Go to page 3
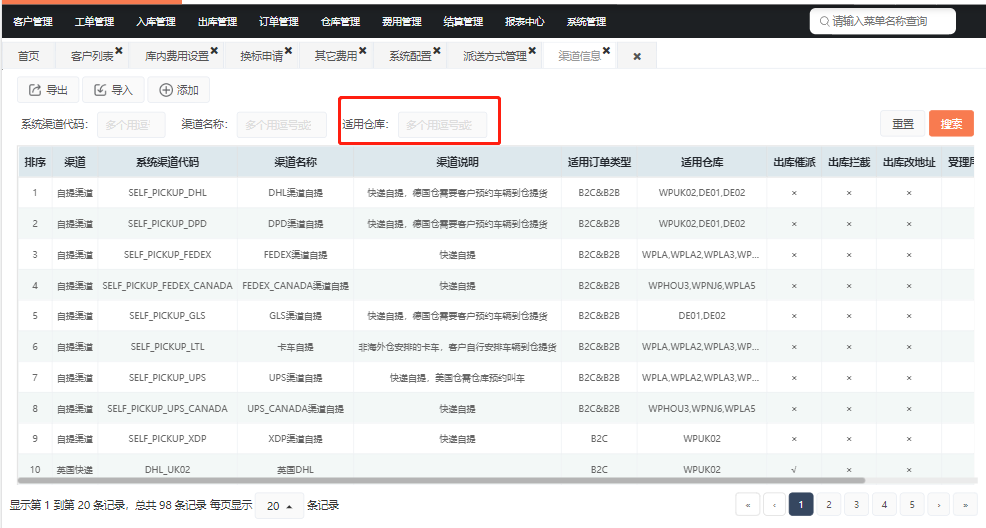 (x=856, y=504)
